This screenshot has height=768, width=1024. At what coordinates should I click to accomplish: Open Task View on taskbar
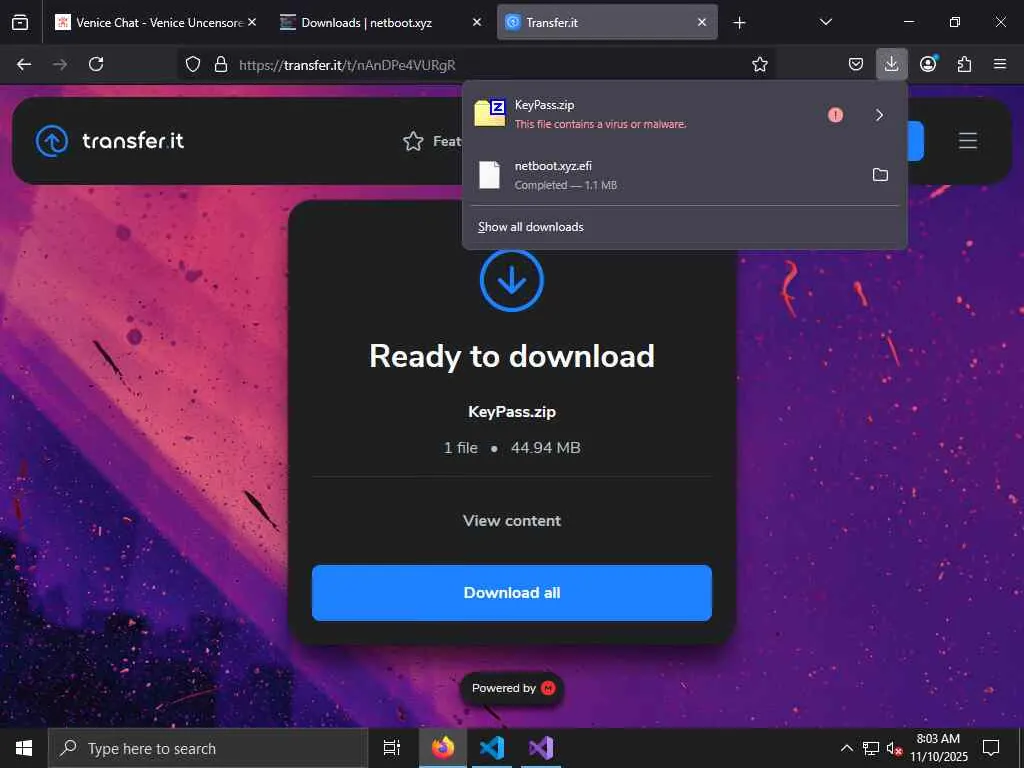point(391,748)
